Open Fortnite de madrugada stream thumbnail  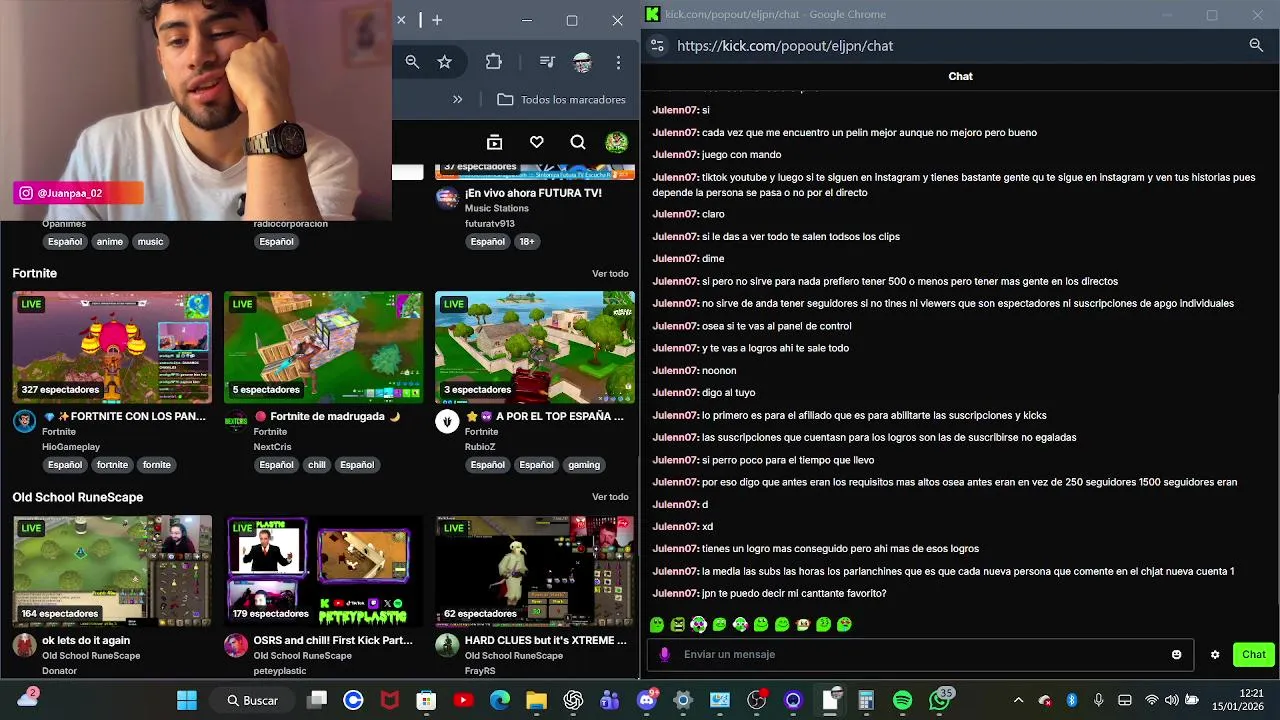(x=323, y=347)
